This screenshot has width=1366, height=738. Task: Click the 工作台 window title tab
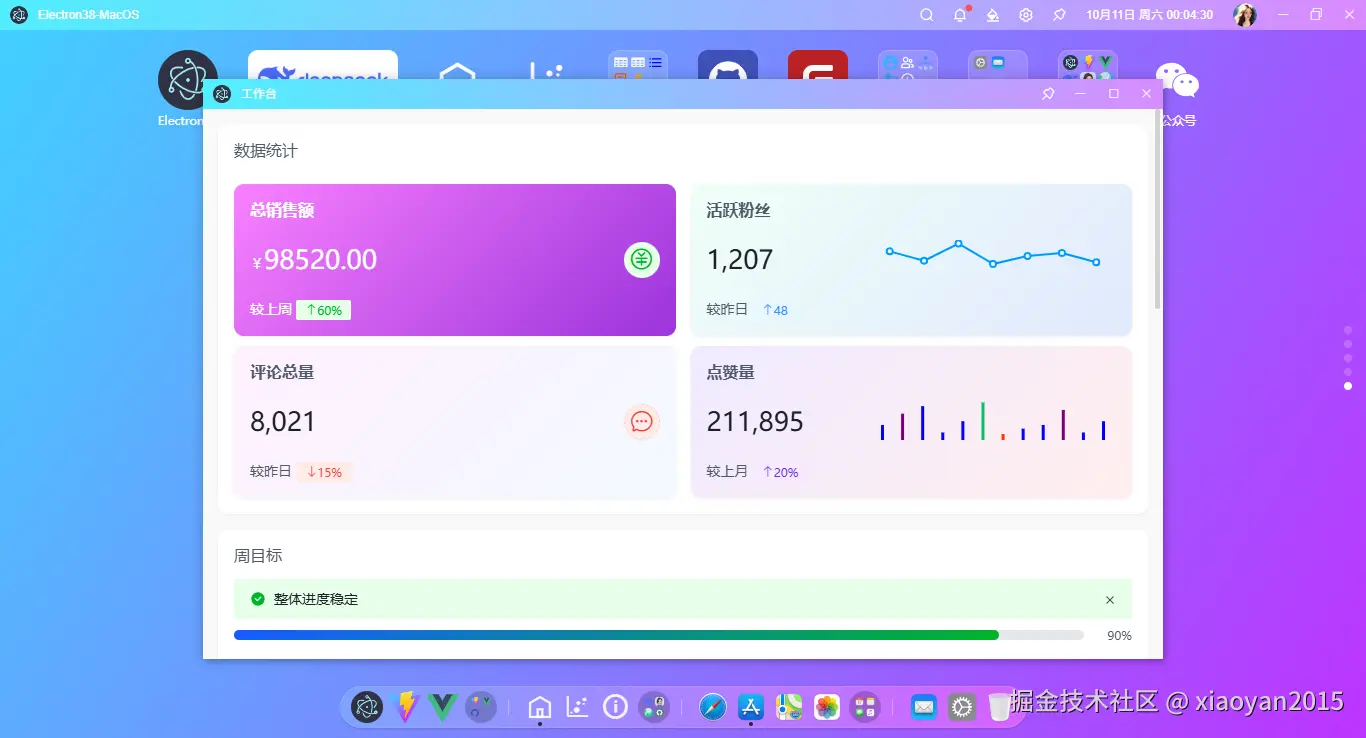(x=259, y=93)
